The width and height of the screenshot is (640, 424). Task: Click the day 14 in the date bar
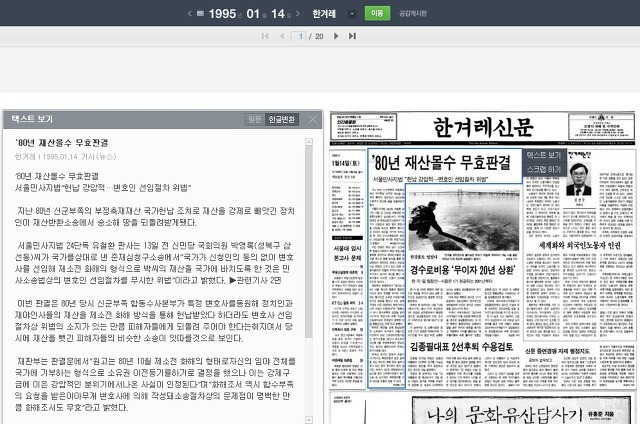click(278, 13)
